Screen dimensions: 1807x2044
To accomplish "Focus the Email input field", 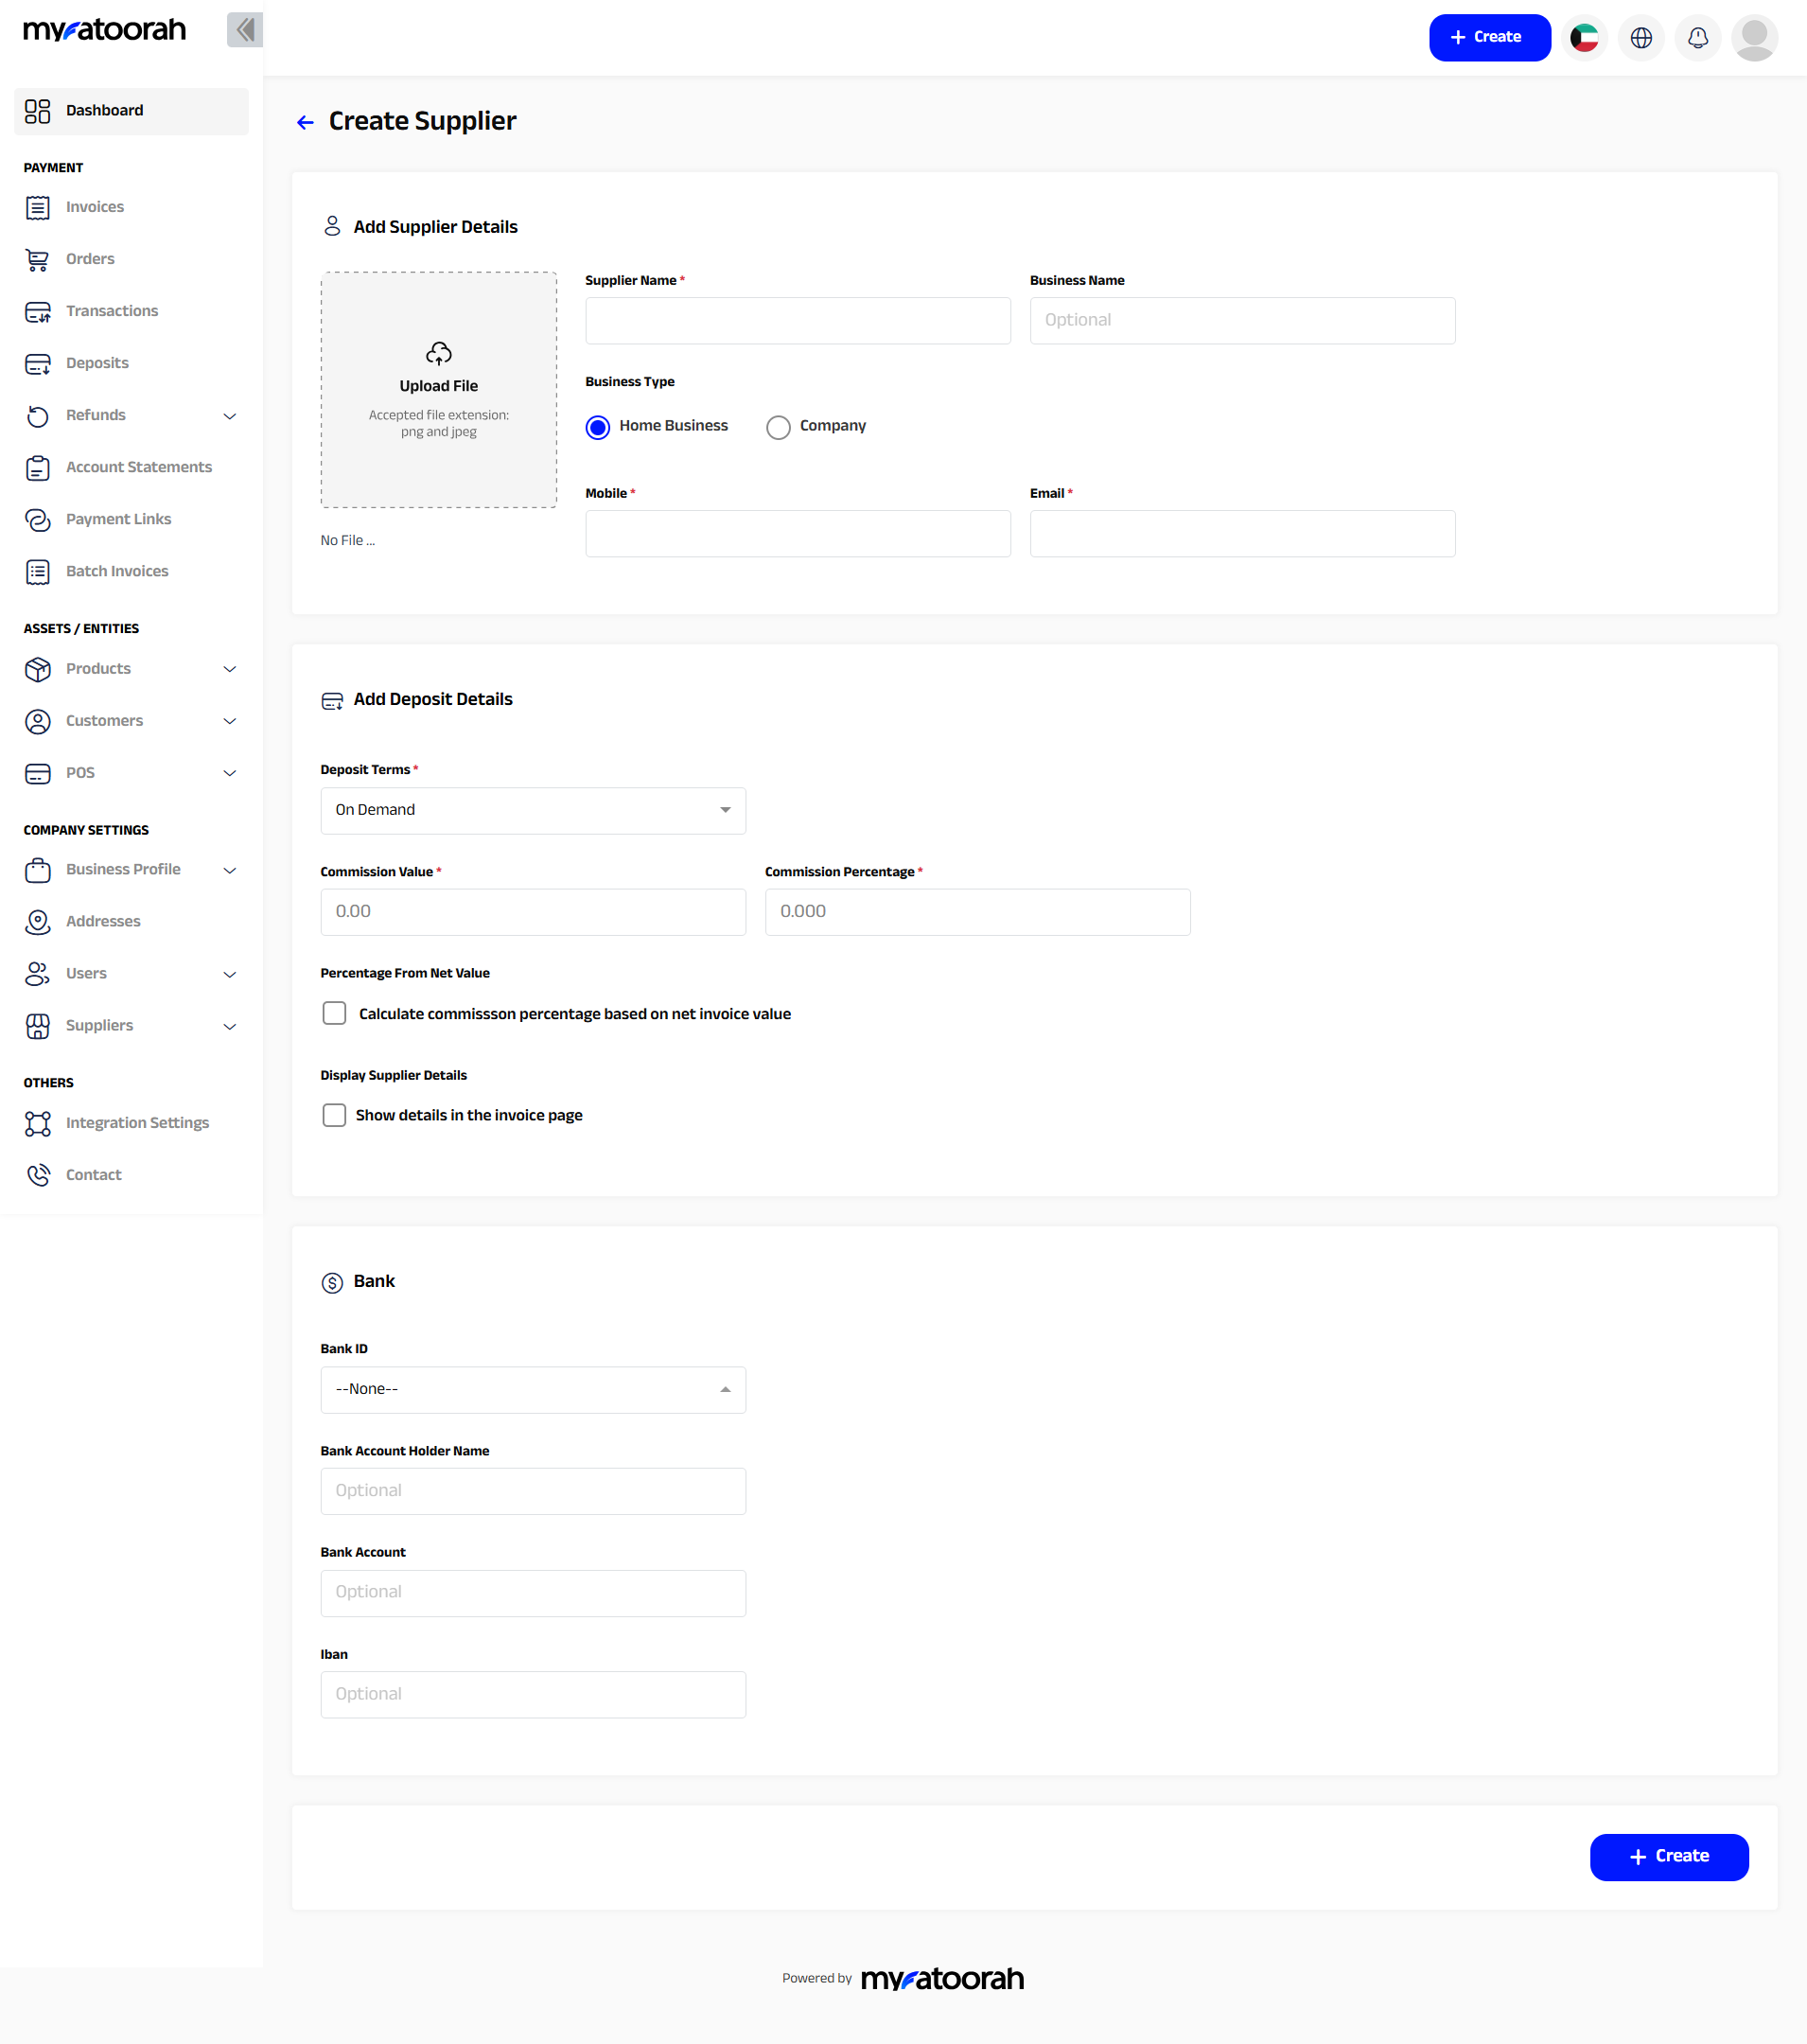I will click(x=1242, y=534).
